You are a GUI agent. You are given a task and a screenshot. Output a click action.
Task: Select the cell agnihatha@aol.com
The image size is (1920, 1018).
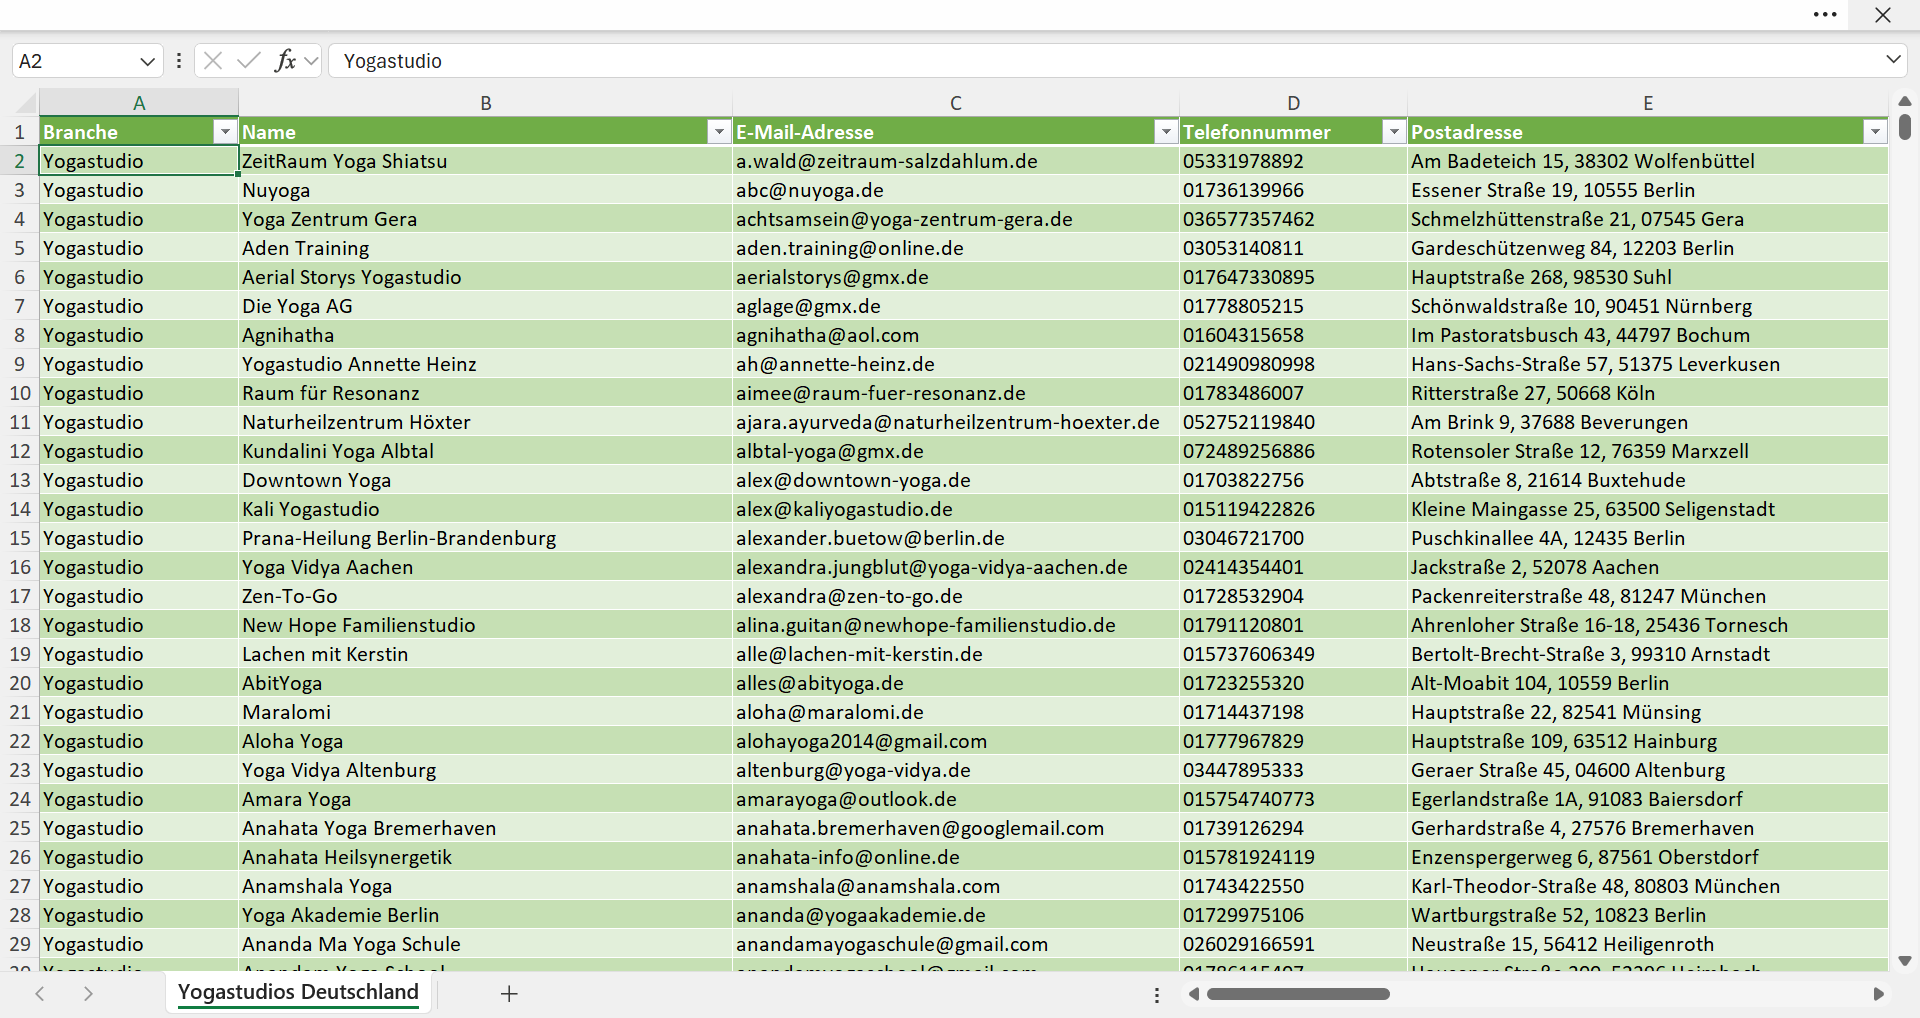pos(956,335)
